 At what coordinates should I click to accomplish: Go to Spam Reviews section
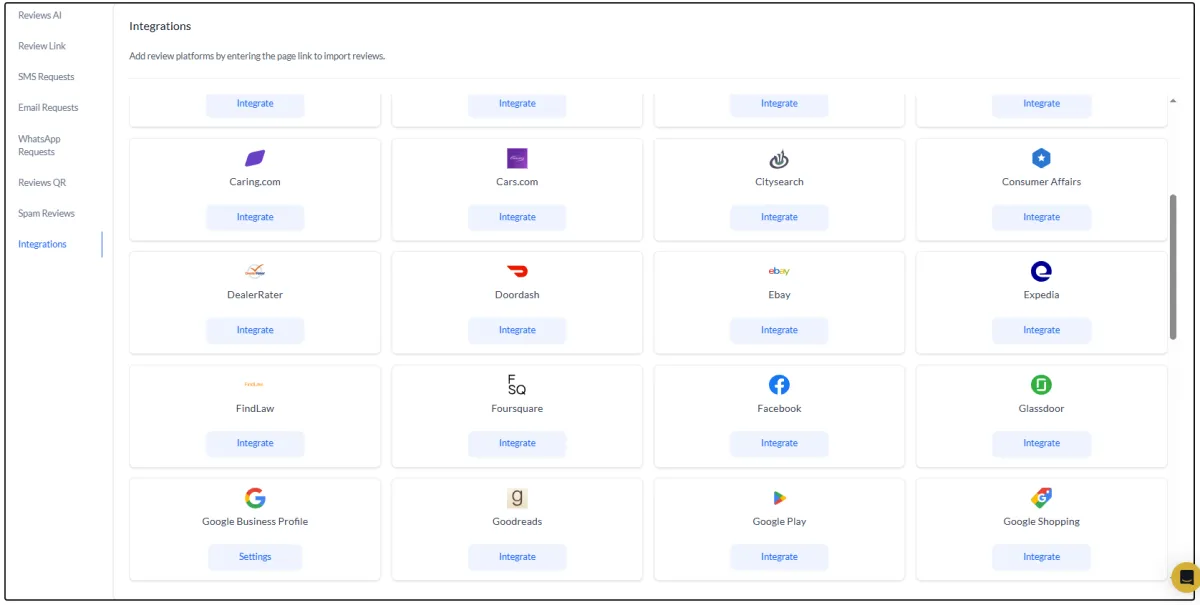[x=46, y=214]
